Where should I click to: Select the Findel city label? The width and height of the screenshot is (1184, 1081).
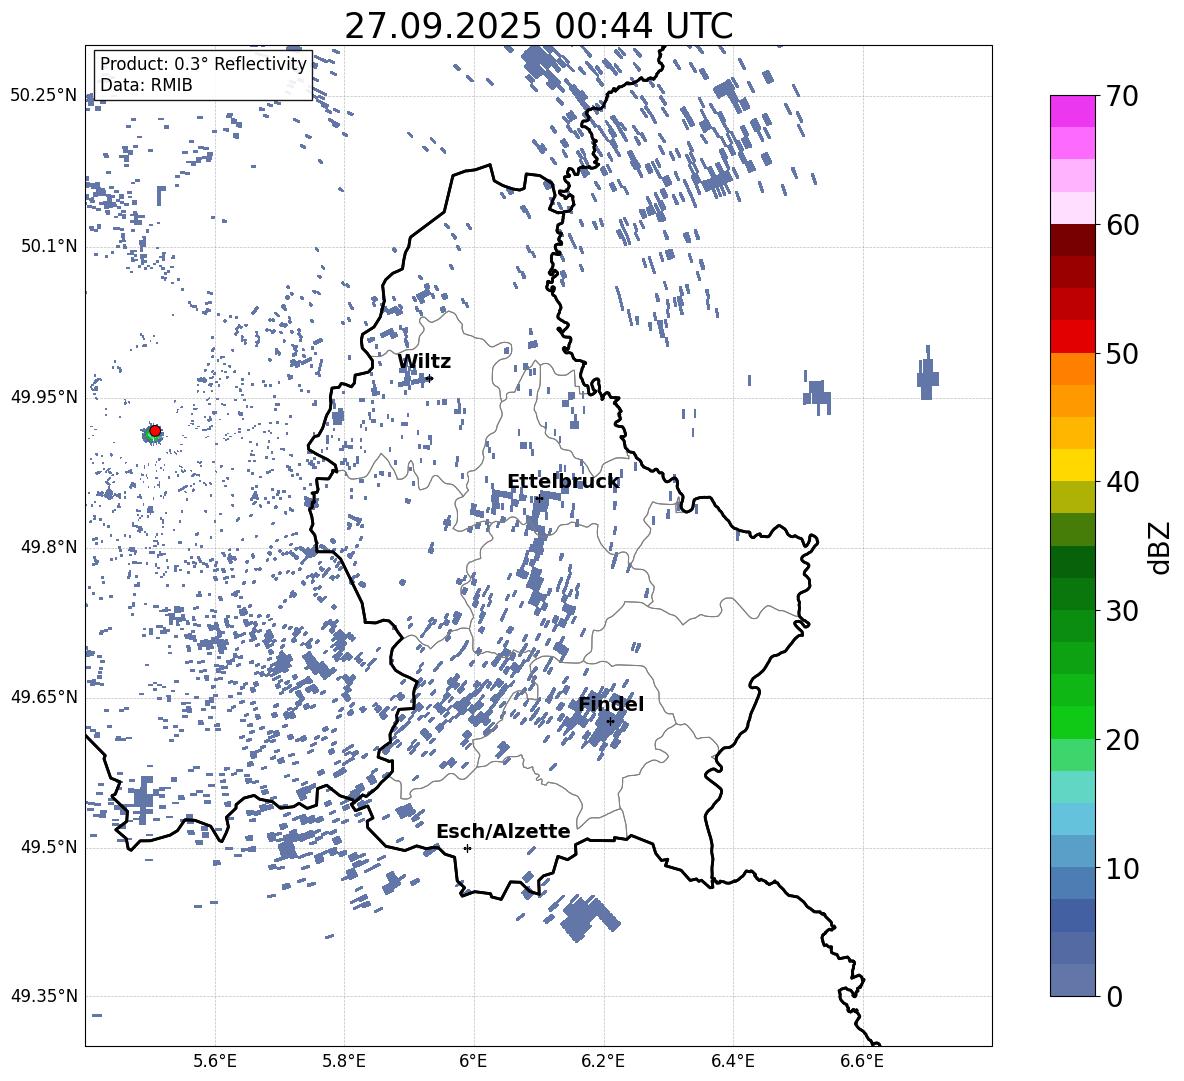coord(611,704)
